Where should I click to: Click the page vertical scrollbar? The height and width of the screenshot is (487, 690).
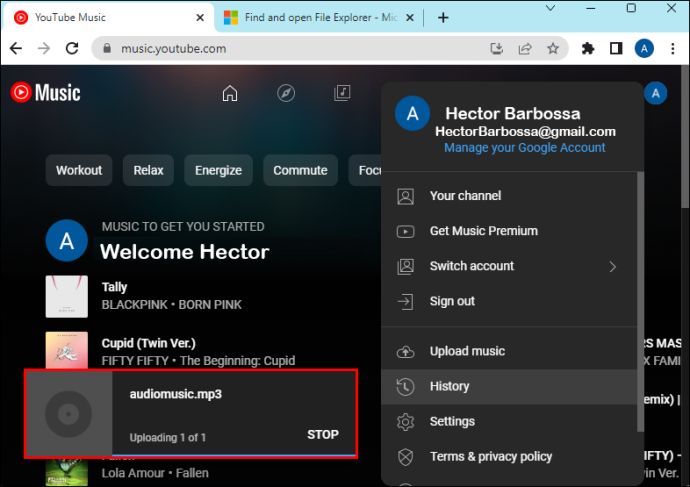685,136
